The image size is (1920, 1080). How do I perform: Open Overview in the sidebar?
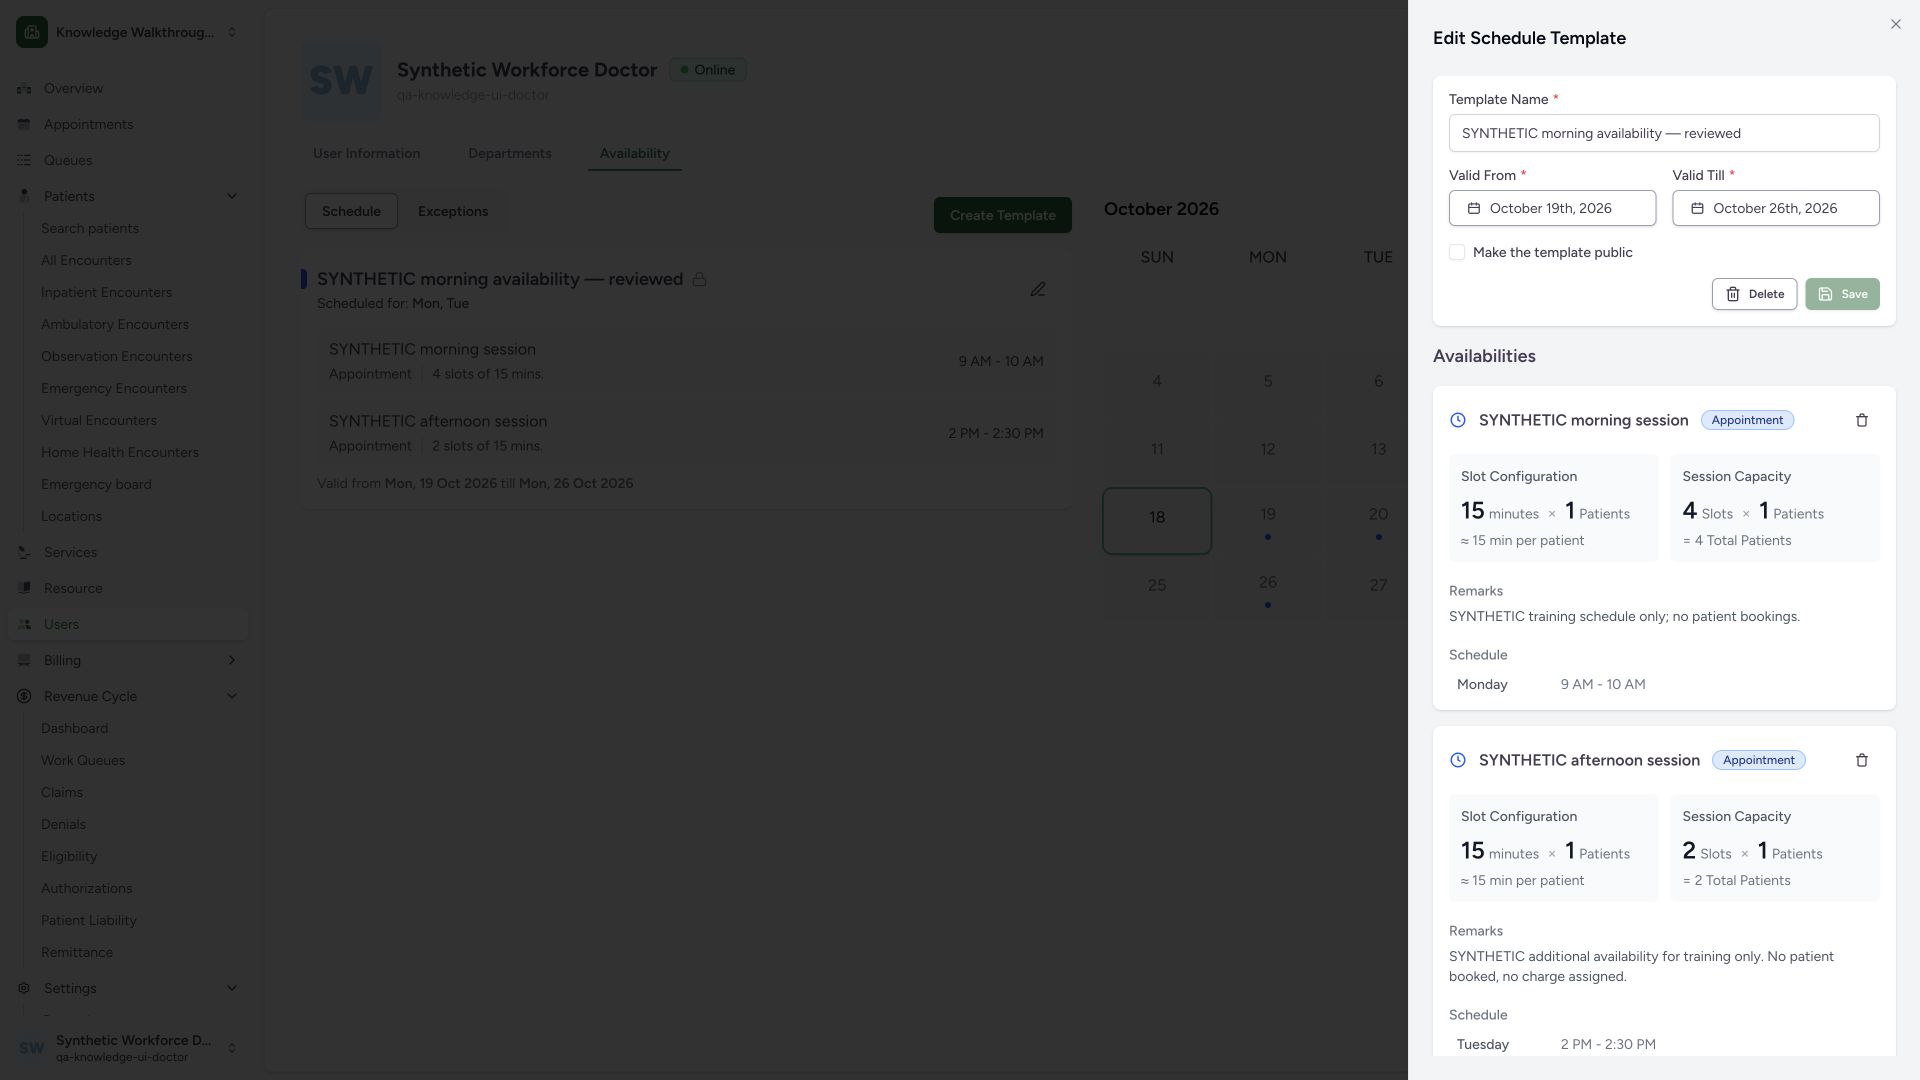[x=128, y=88]
